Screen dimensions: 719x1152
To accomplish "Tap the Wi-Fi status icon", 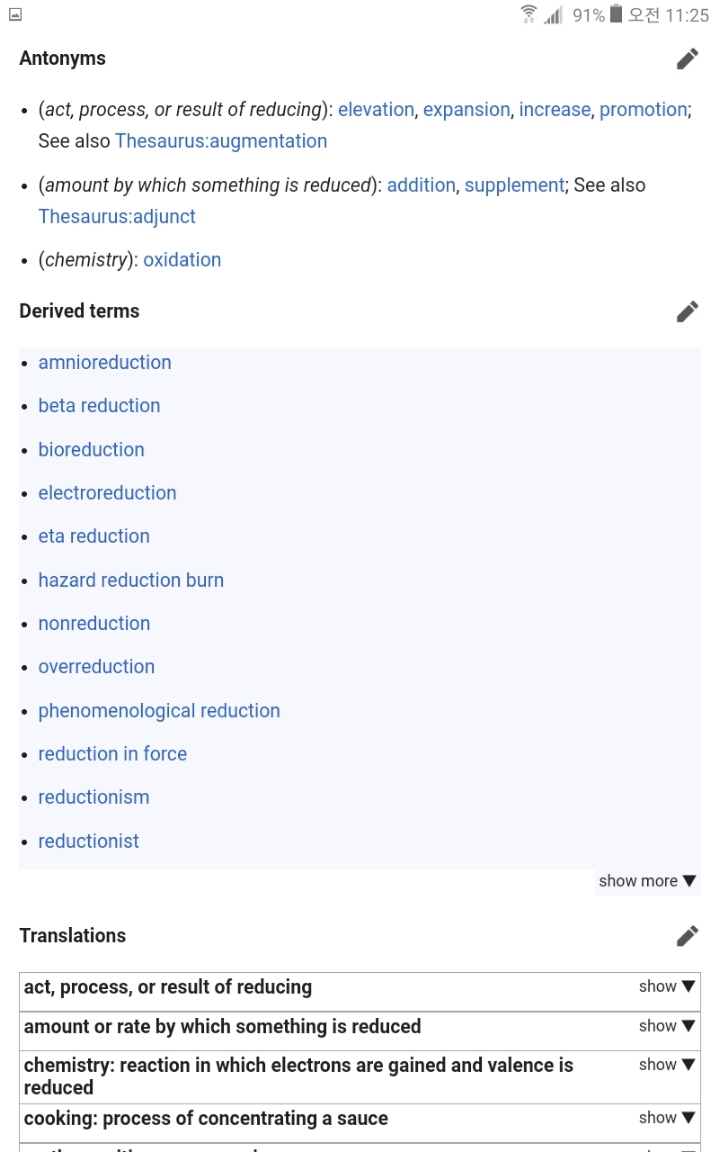I will (x=529, y=15).
